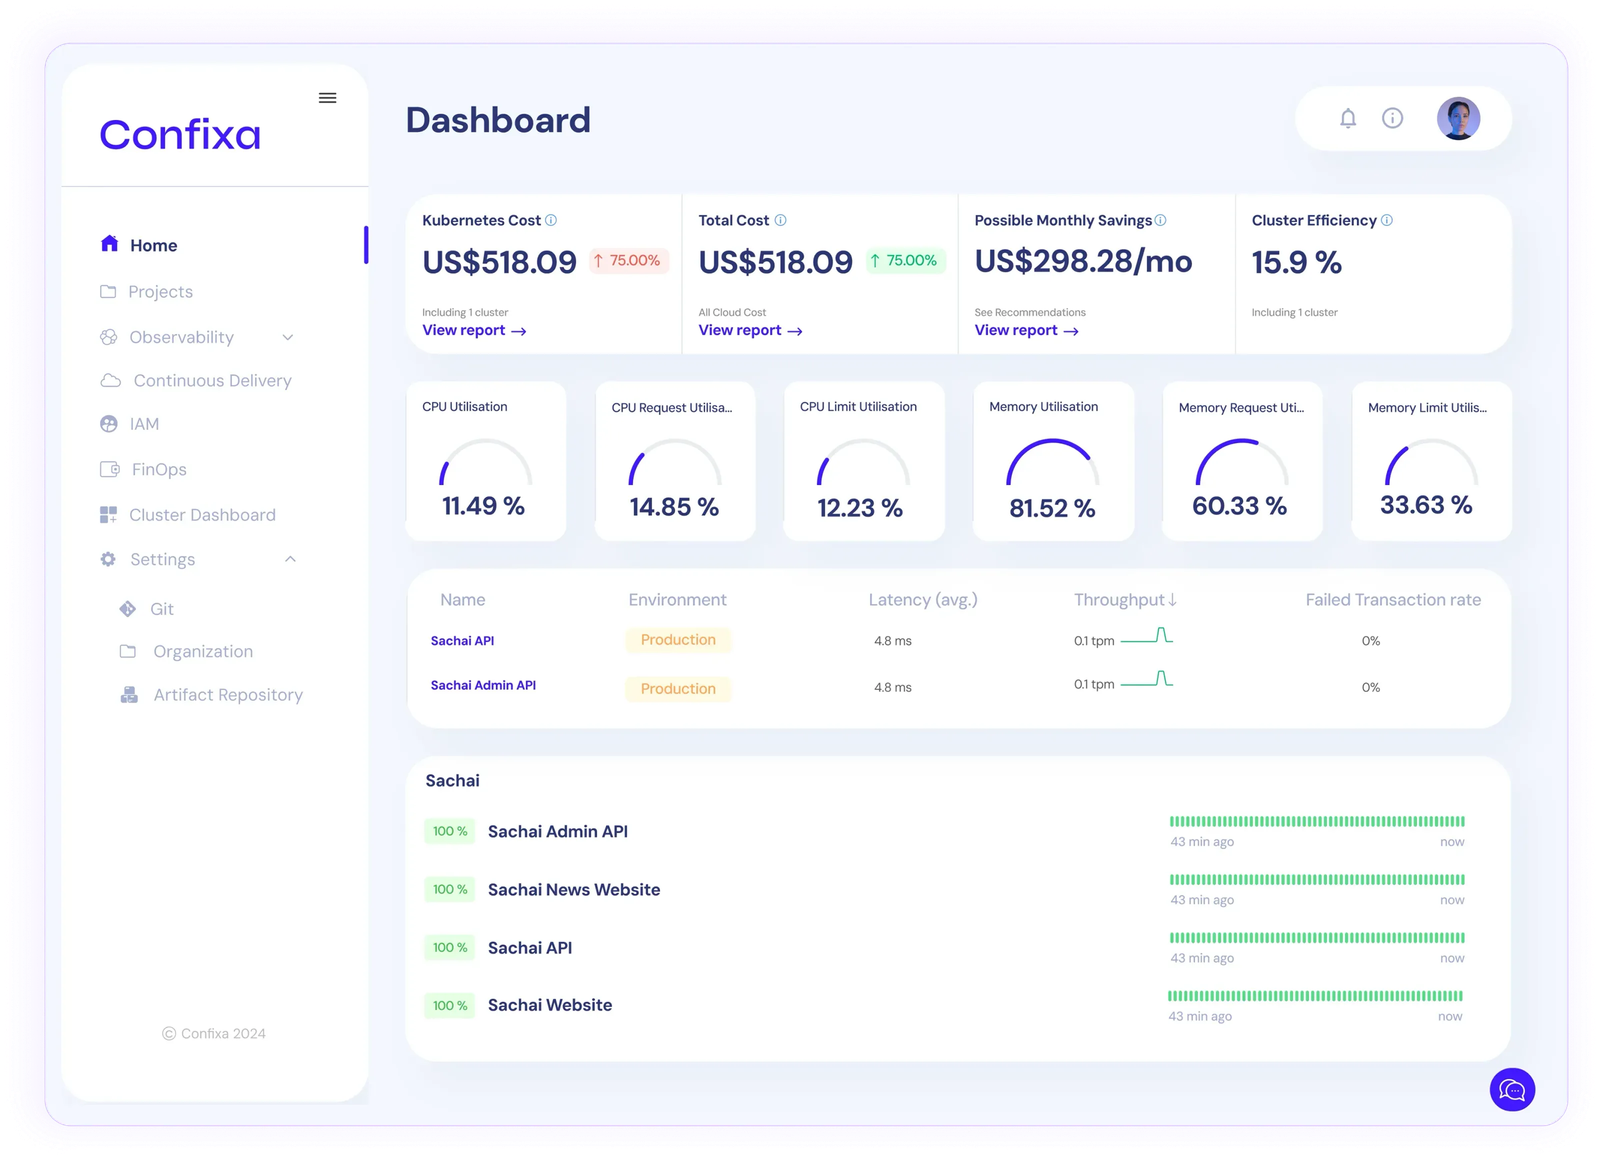Open the Sachai Admin API table link
This screenshot has width=1600, height=1160.
483,685
